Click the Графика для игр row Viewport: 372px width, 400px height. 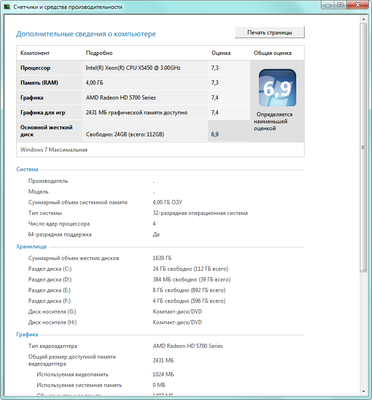[x=133, y=113]
